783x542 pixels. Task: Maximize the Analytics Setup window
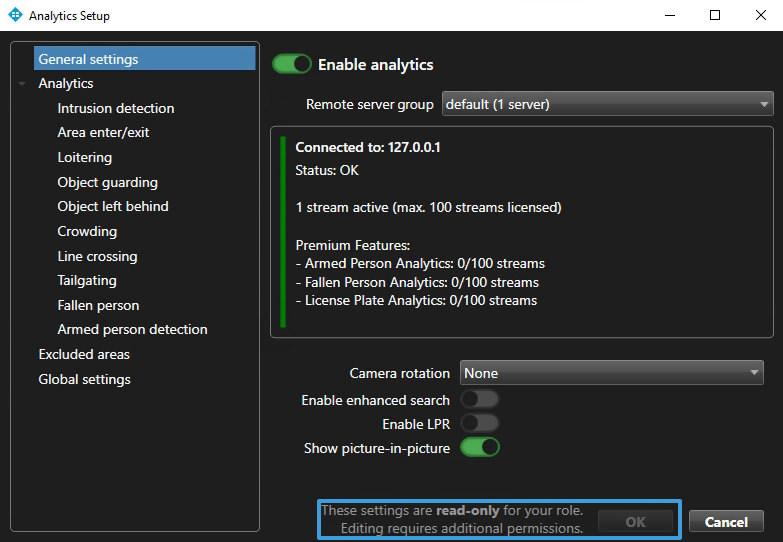(x=714, y=16)
